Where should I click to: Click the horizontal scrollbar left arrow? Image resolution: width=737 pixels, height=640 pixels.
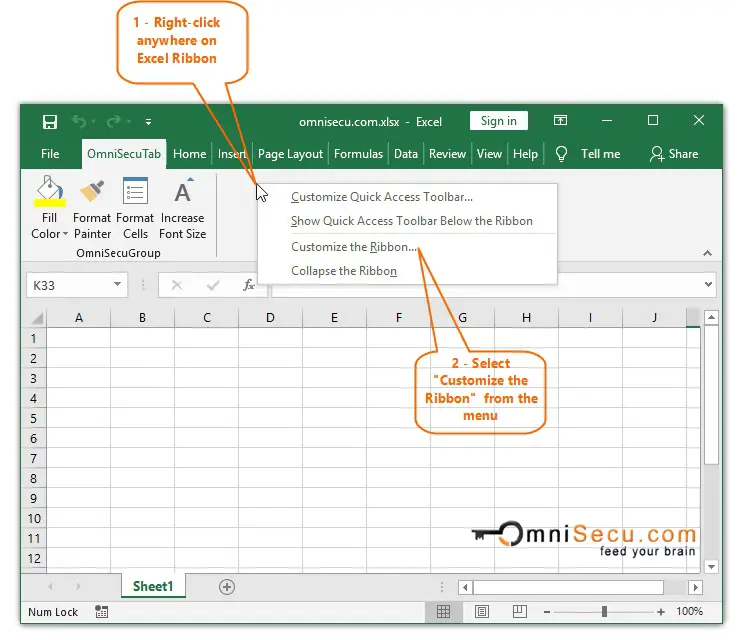pyautogui.click(x=465, y=587)
